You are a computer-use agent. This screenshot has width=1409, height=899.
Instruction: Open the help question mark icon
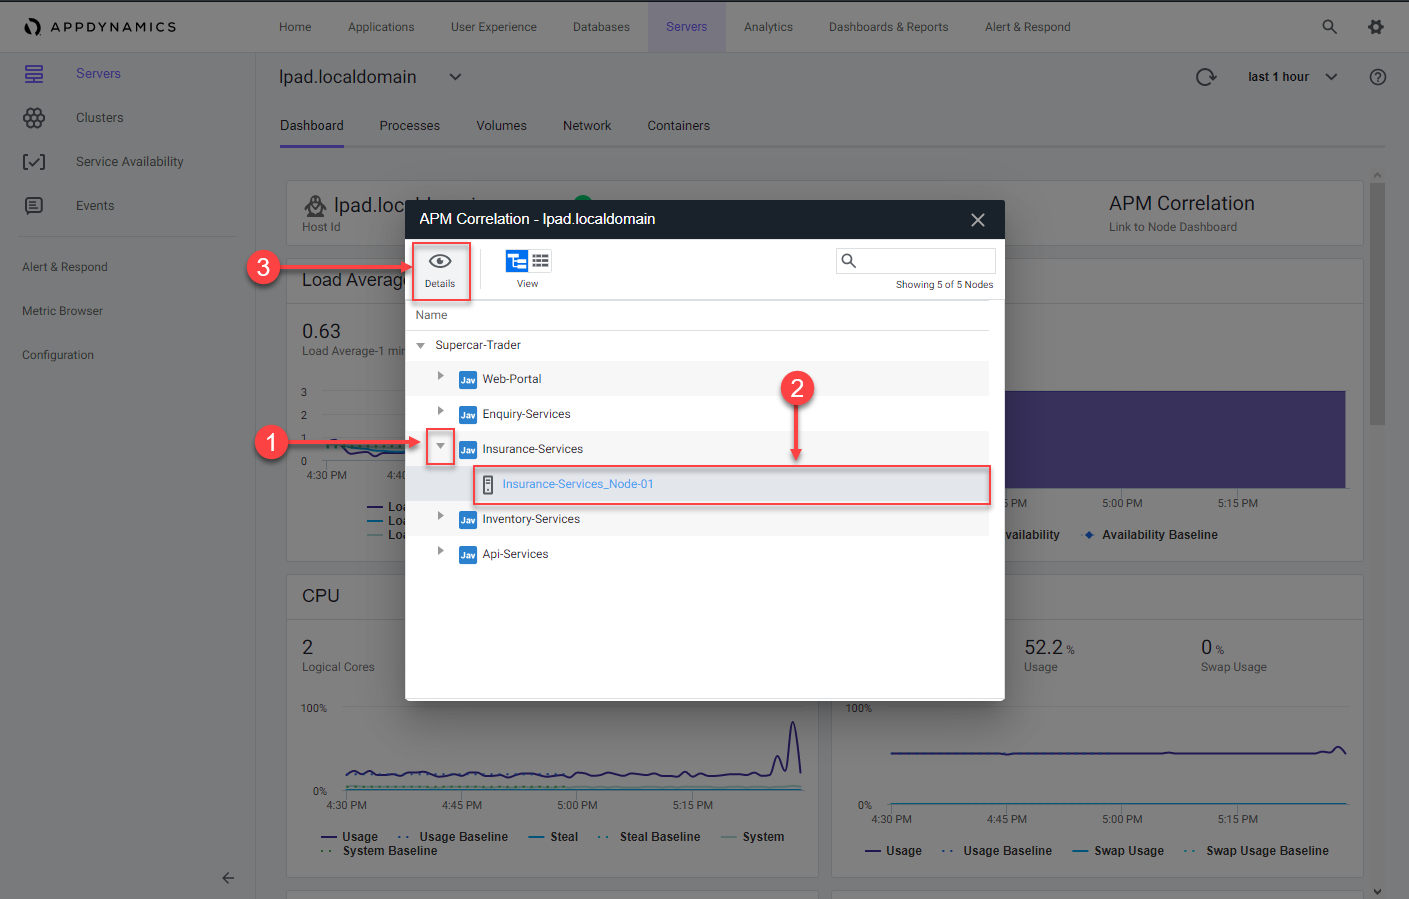click(1378, 77)
